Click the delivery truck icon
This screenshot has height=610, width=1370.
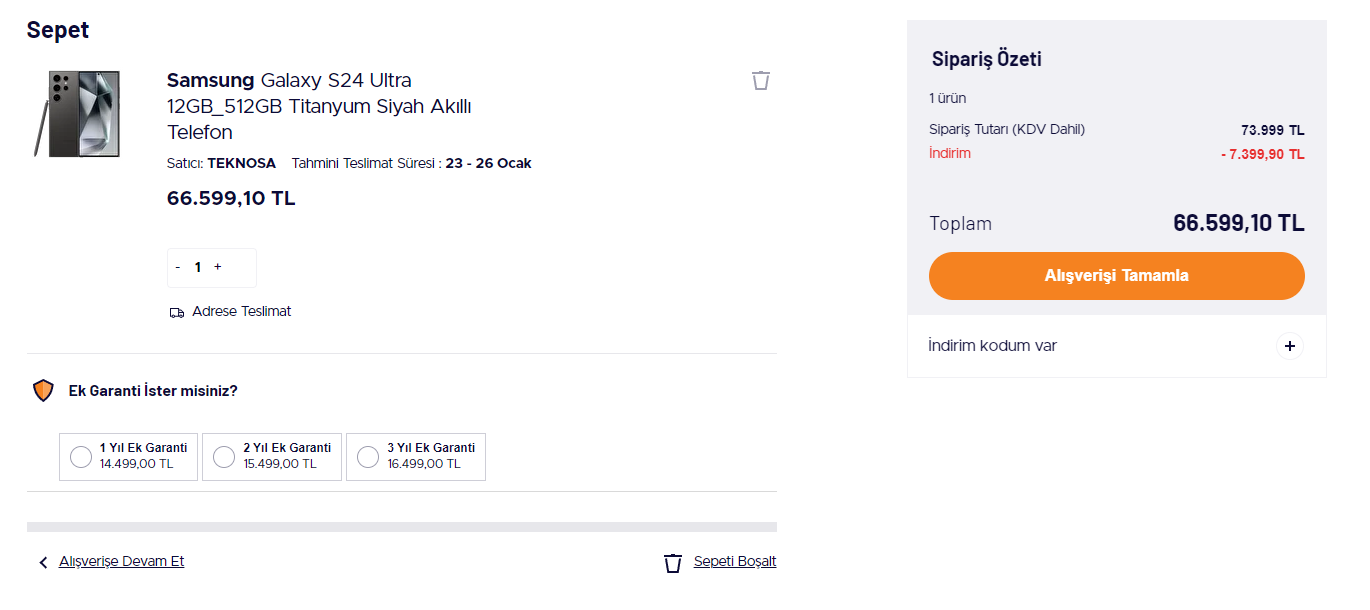coord(177,313)
